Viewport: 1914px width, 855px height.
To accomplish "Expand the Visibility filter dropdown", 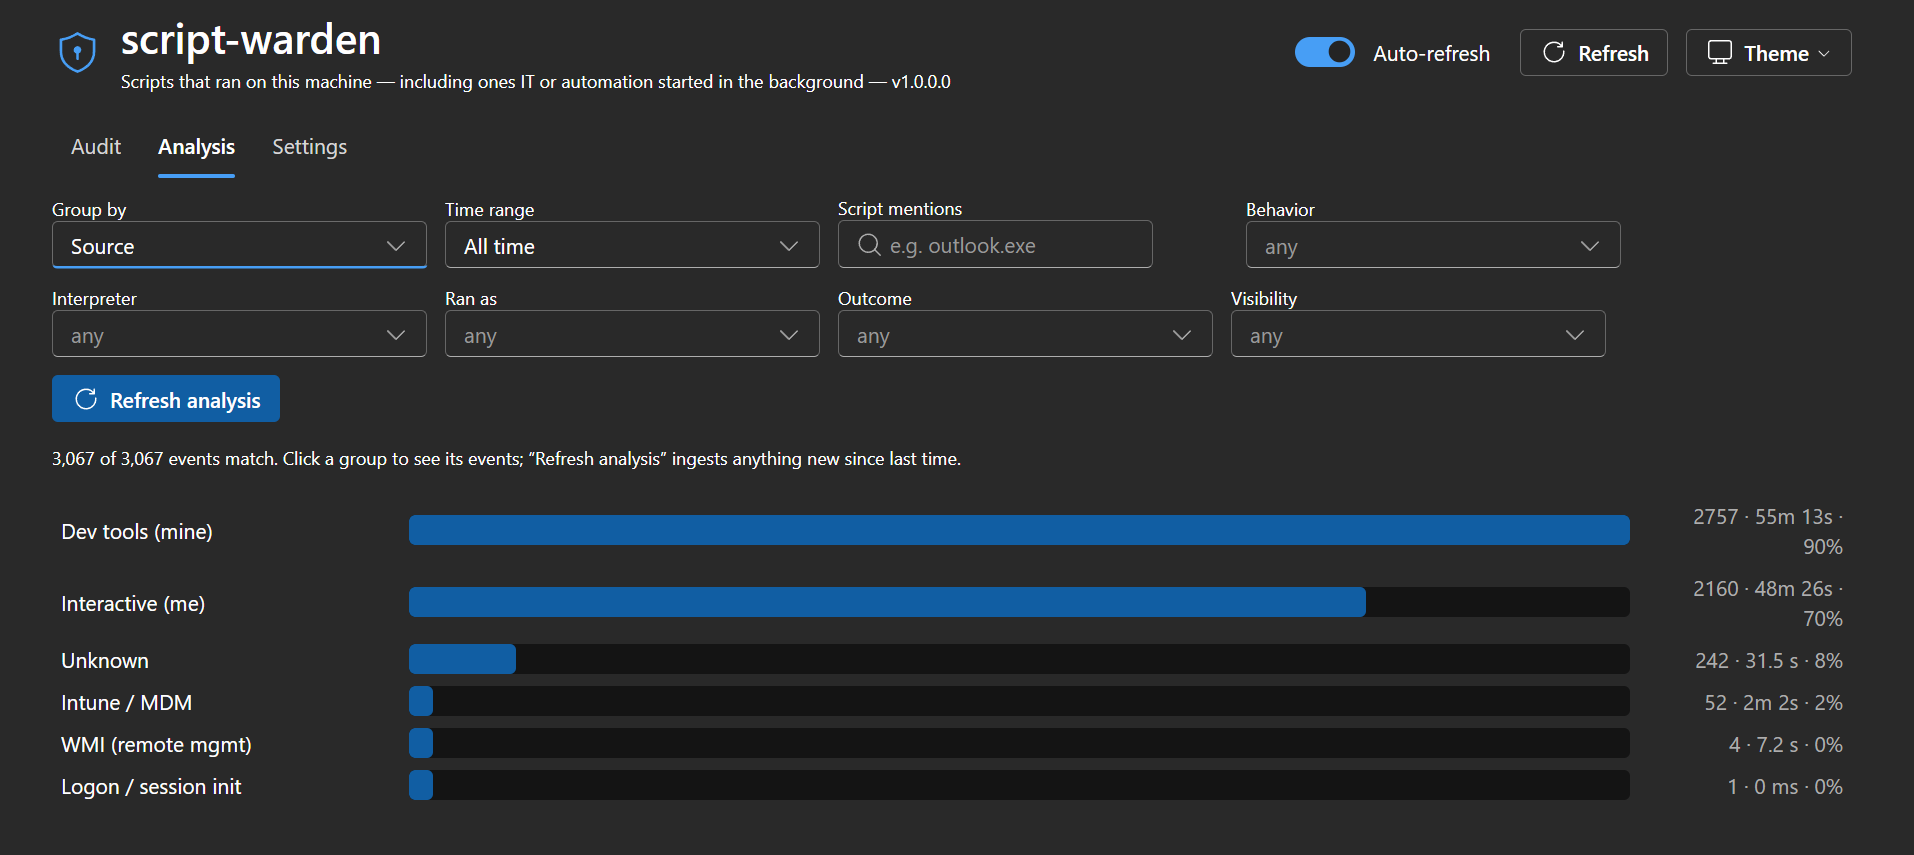I will click(1418, 334).
